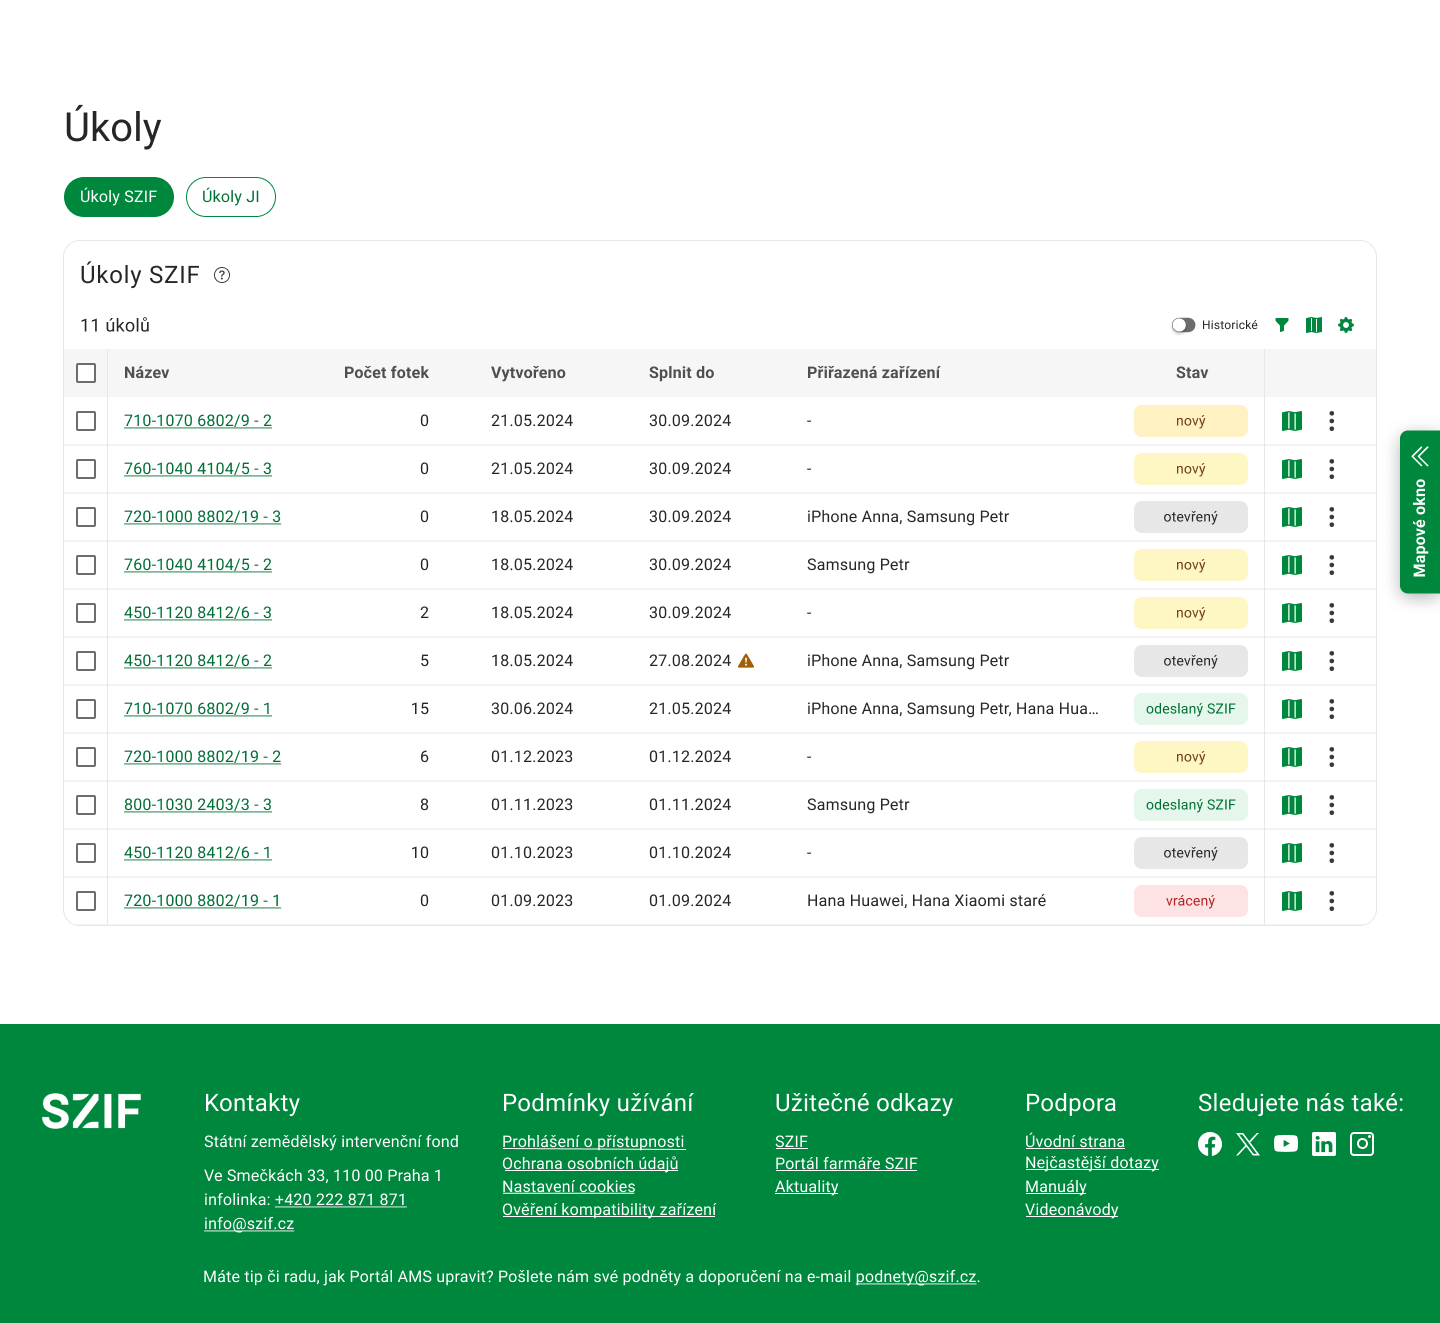Tick checkbox for task 800-1030 2403/3 - 3
This screenshot has width=1440, height=1323.
point(86,805)
